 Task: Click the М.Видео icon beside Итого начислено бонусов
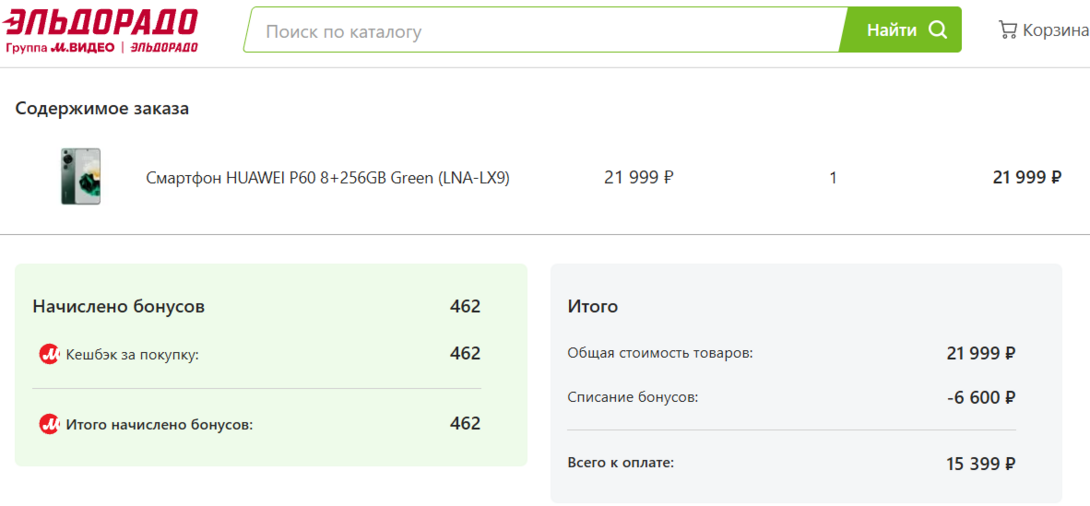pyautogui.click(x=49, y=424)
